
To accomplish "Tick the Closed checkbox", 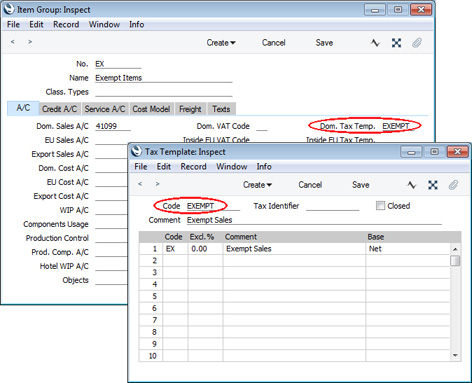I will coord(380,206).
